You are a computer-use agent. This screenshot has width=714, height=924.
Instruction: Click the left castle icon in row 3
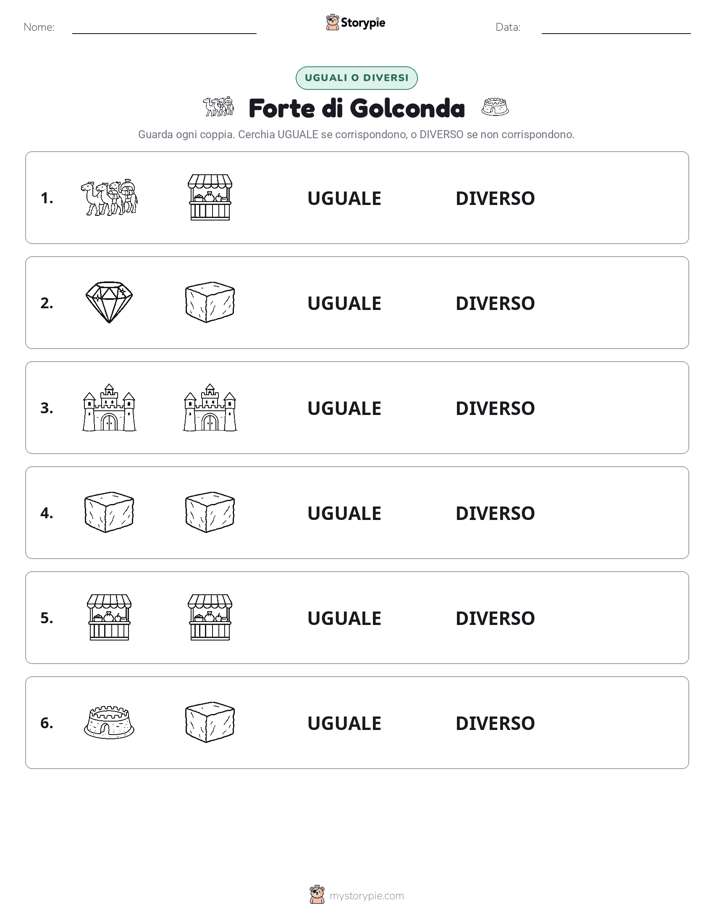[x=109, y=408]
